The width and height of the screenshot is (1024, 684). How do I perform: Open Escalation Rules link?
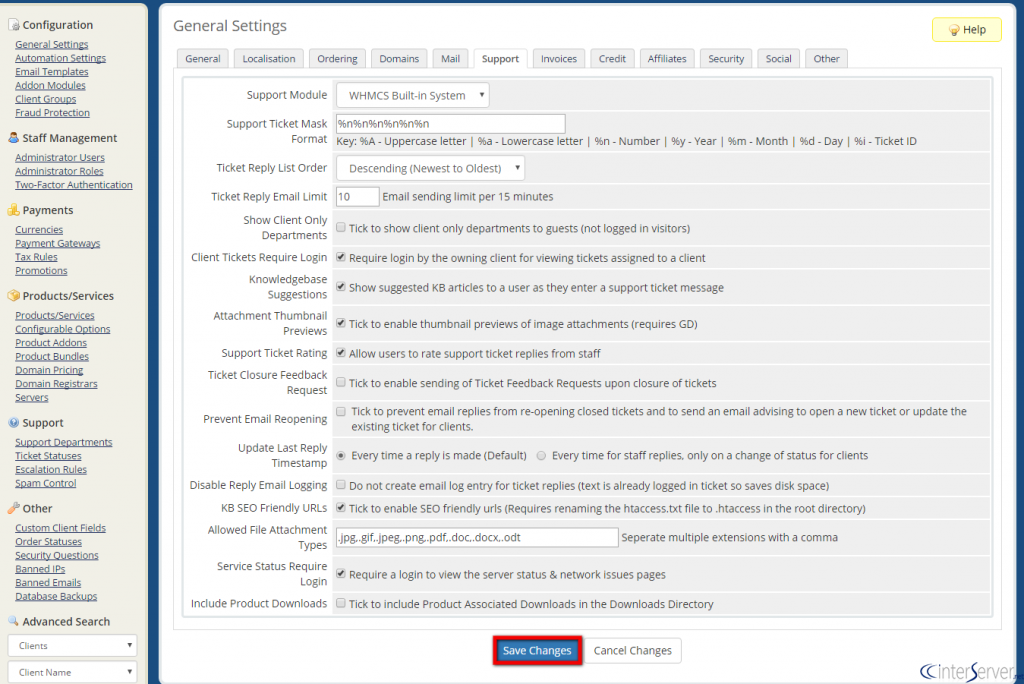(51, 470)
